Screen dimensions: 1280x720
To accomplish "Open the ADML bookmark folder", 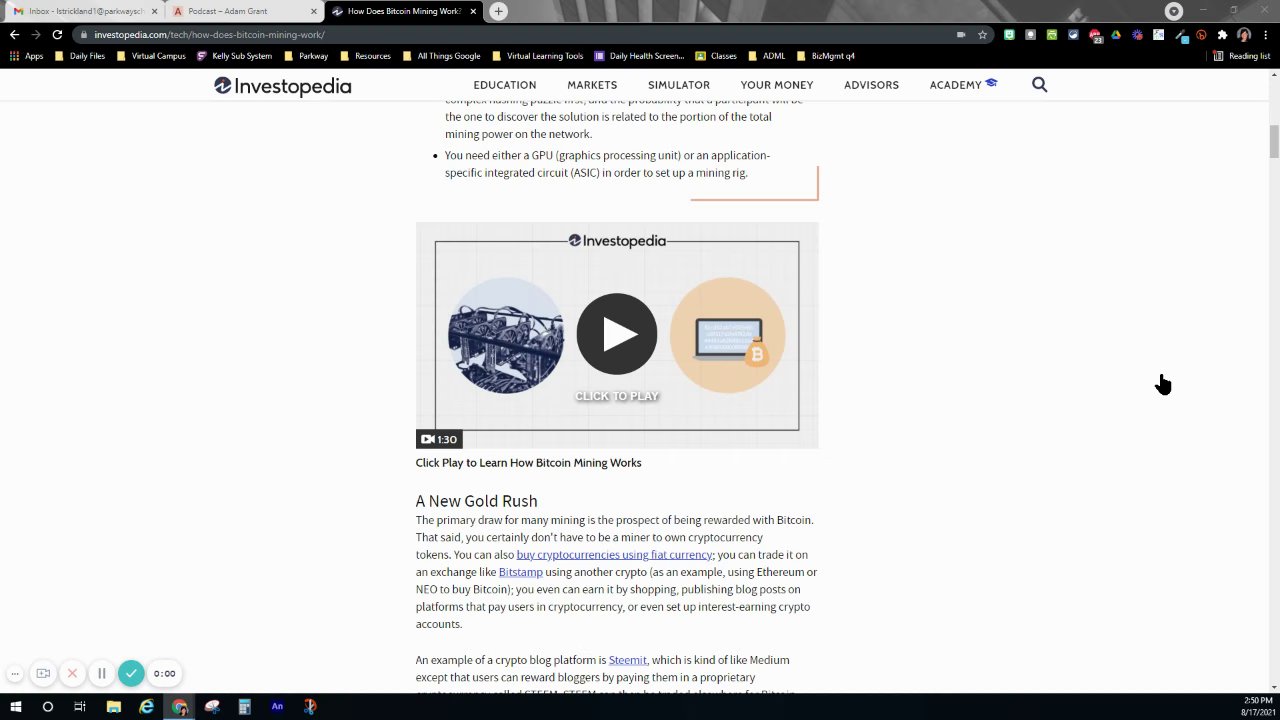I will pyautogui.click(x=766, y=56).
